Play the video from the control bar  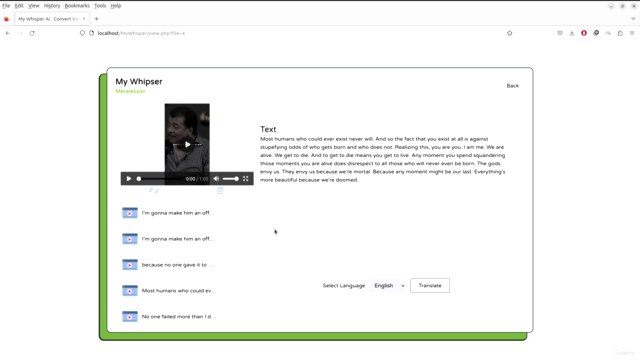129,179
